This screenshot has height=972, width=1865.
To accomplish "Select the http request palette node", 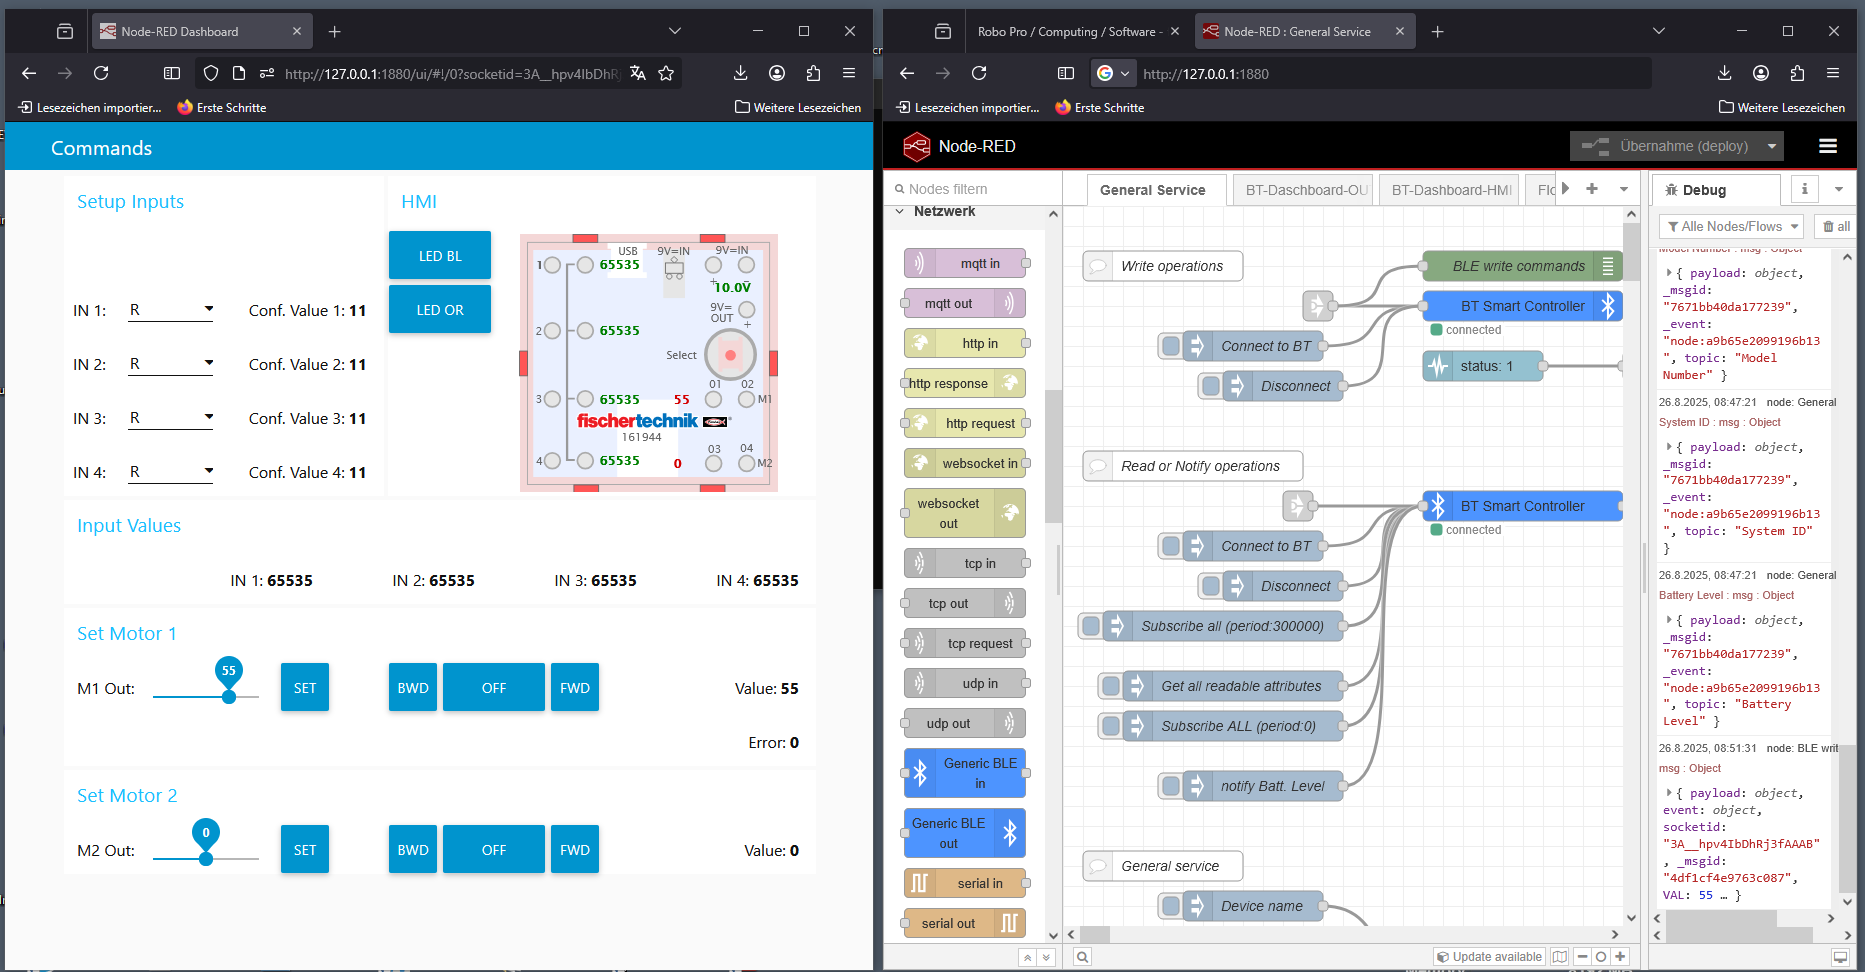I will [x=966, y=423].
